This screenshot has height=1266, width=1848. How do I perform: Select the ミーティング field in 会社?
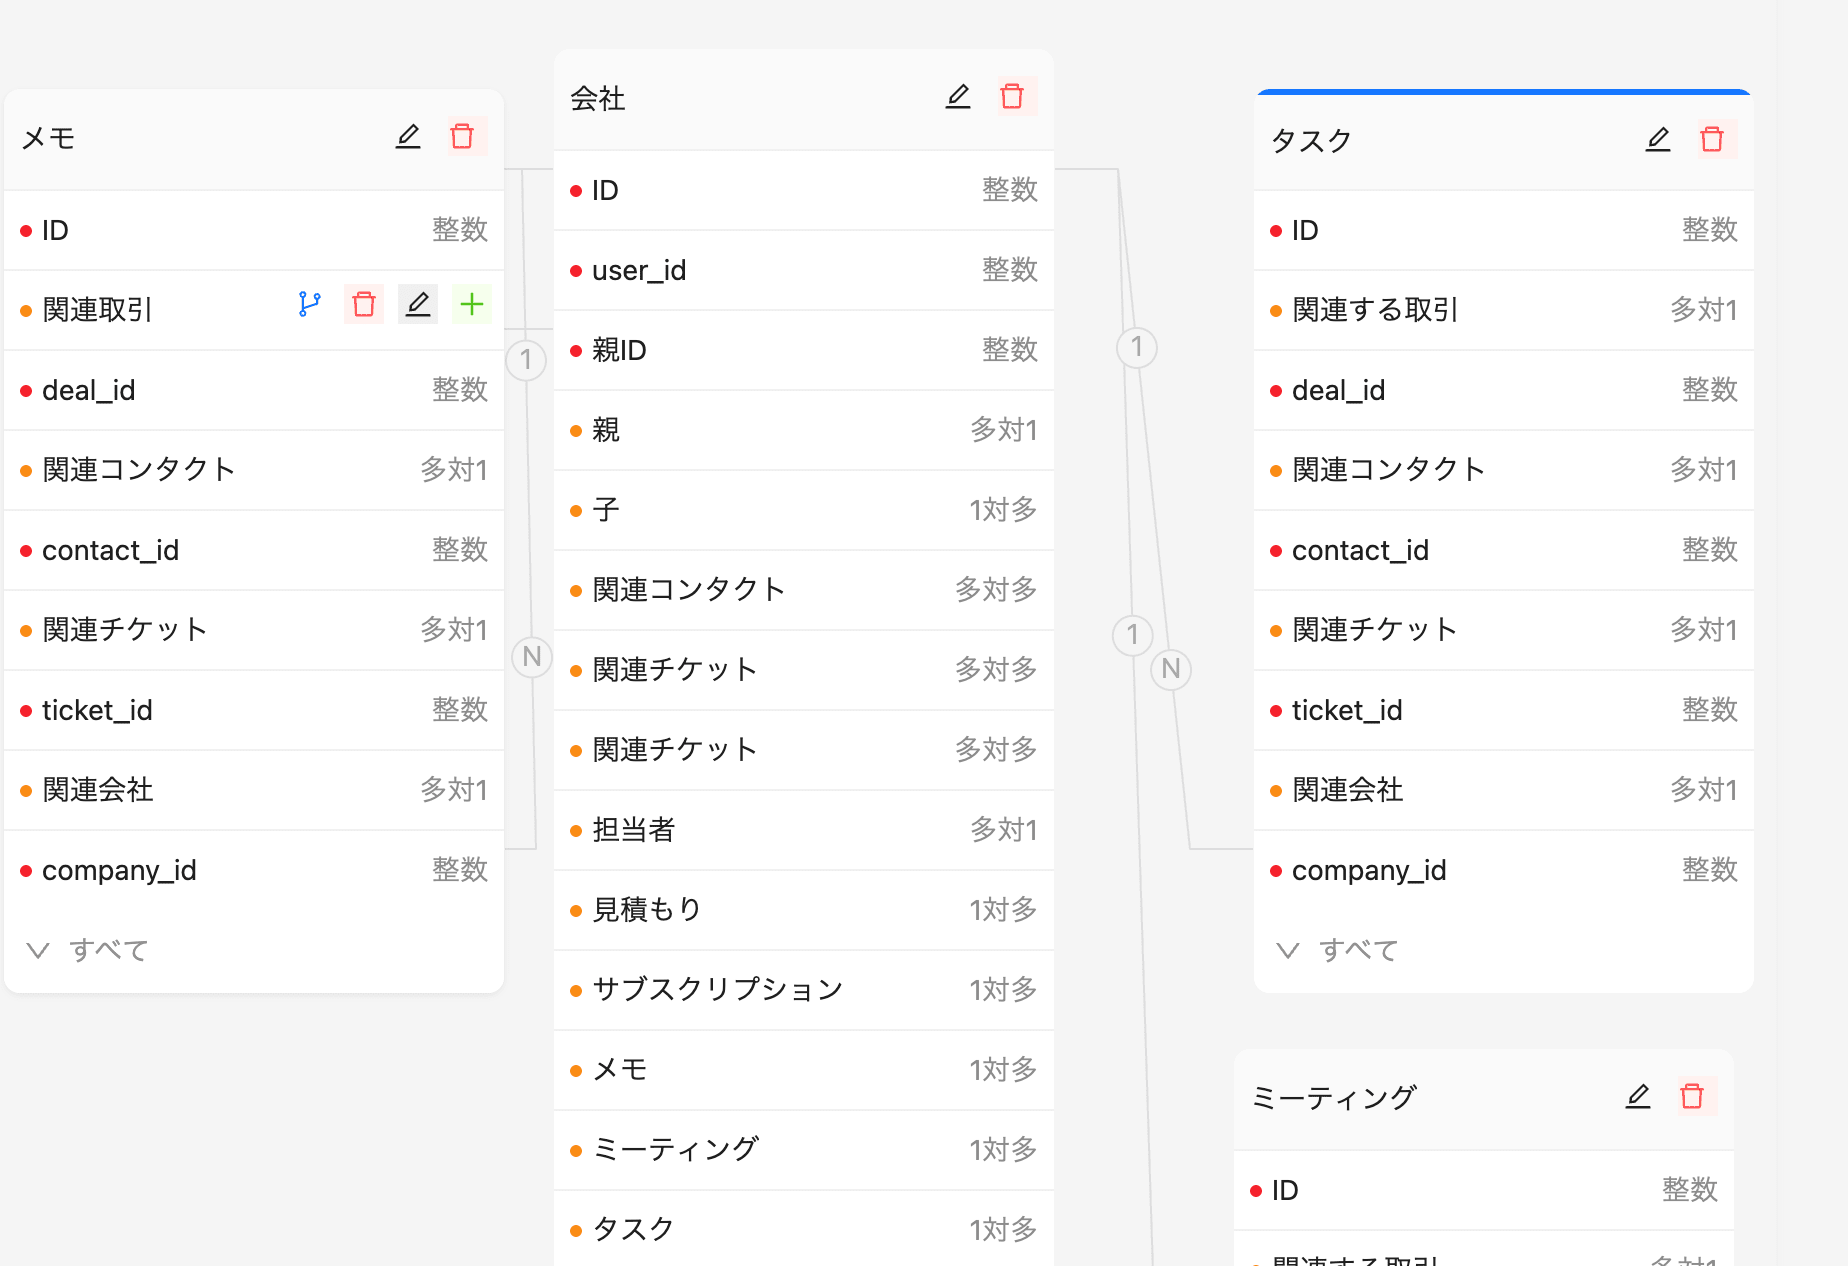point(804,1150)
